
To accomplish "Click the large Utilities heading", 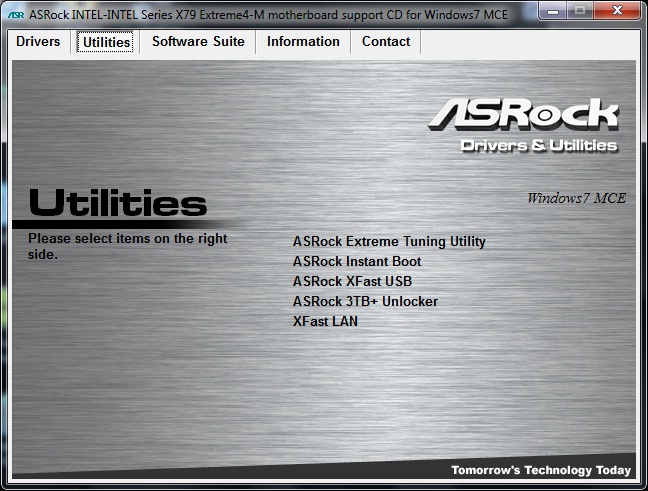I will pos(117,203).
